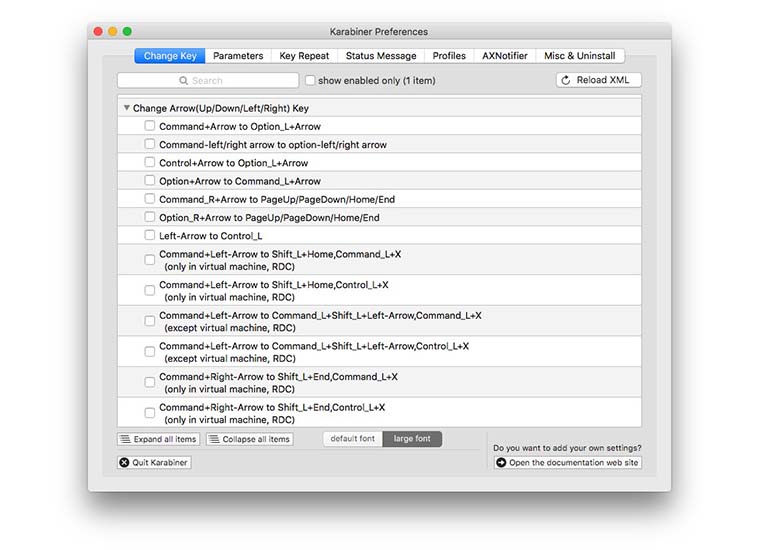This screenshot has height=550, width=760.
Task: Open the Profiles tab
Action: pyautogui.click(x=449, y=56)
